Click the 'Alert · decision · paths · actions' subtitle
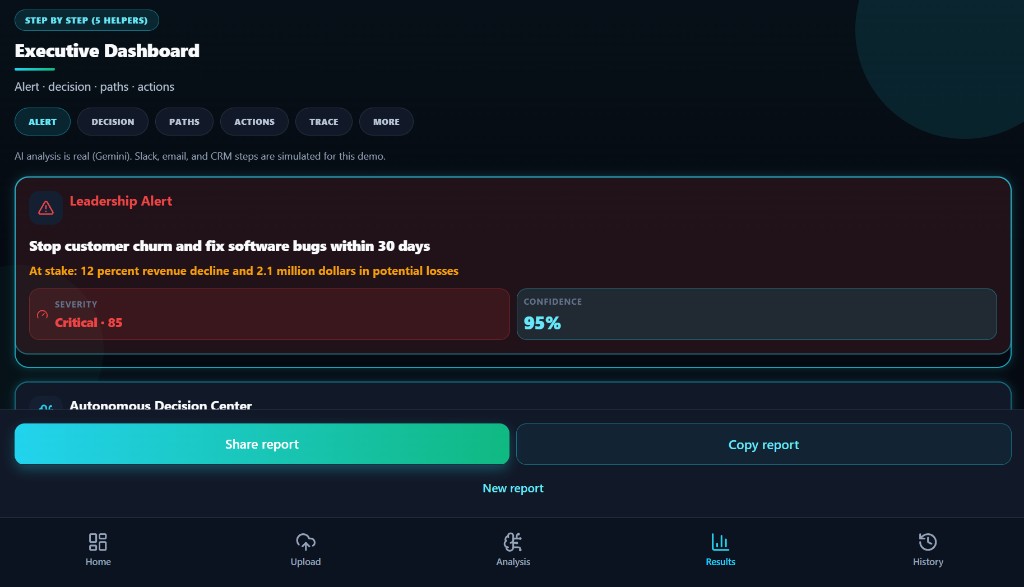 point(94,87)
